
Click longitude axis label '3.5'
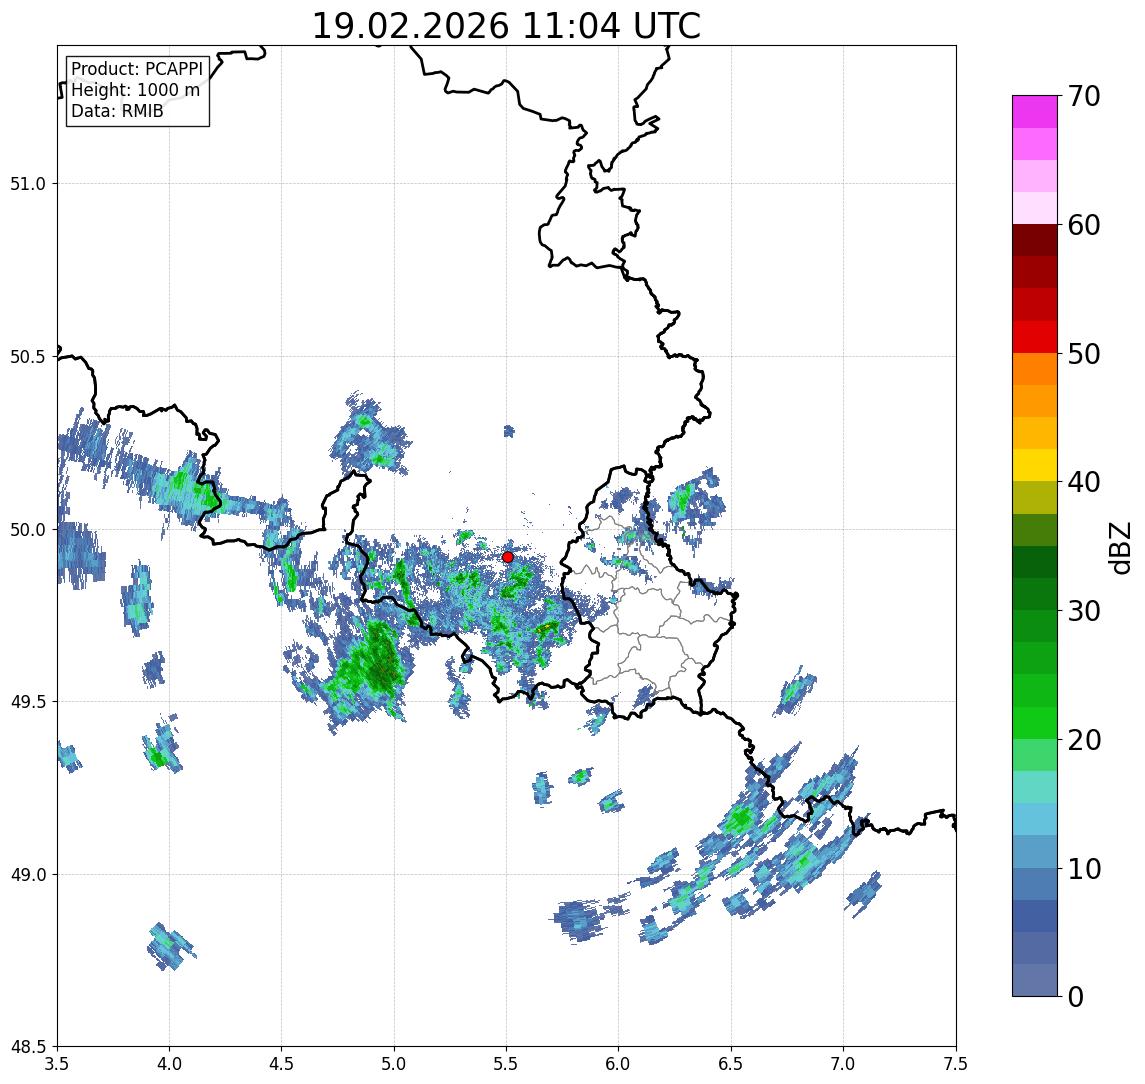point(57,1064)
